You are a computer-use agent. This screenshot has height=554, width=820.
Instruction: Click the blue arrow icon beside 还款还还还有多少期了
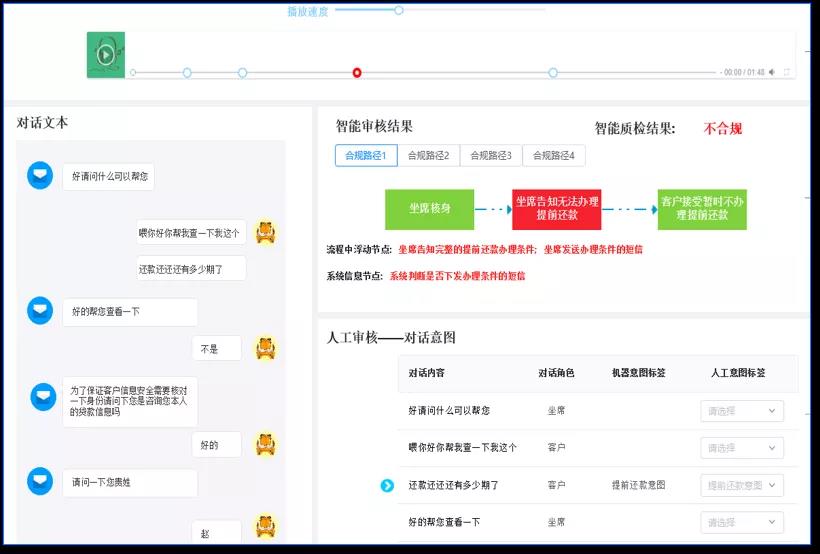click(x=387, y=486)
